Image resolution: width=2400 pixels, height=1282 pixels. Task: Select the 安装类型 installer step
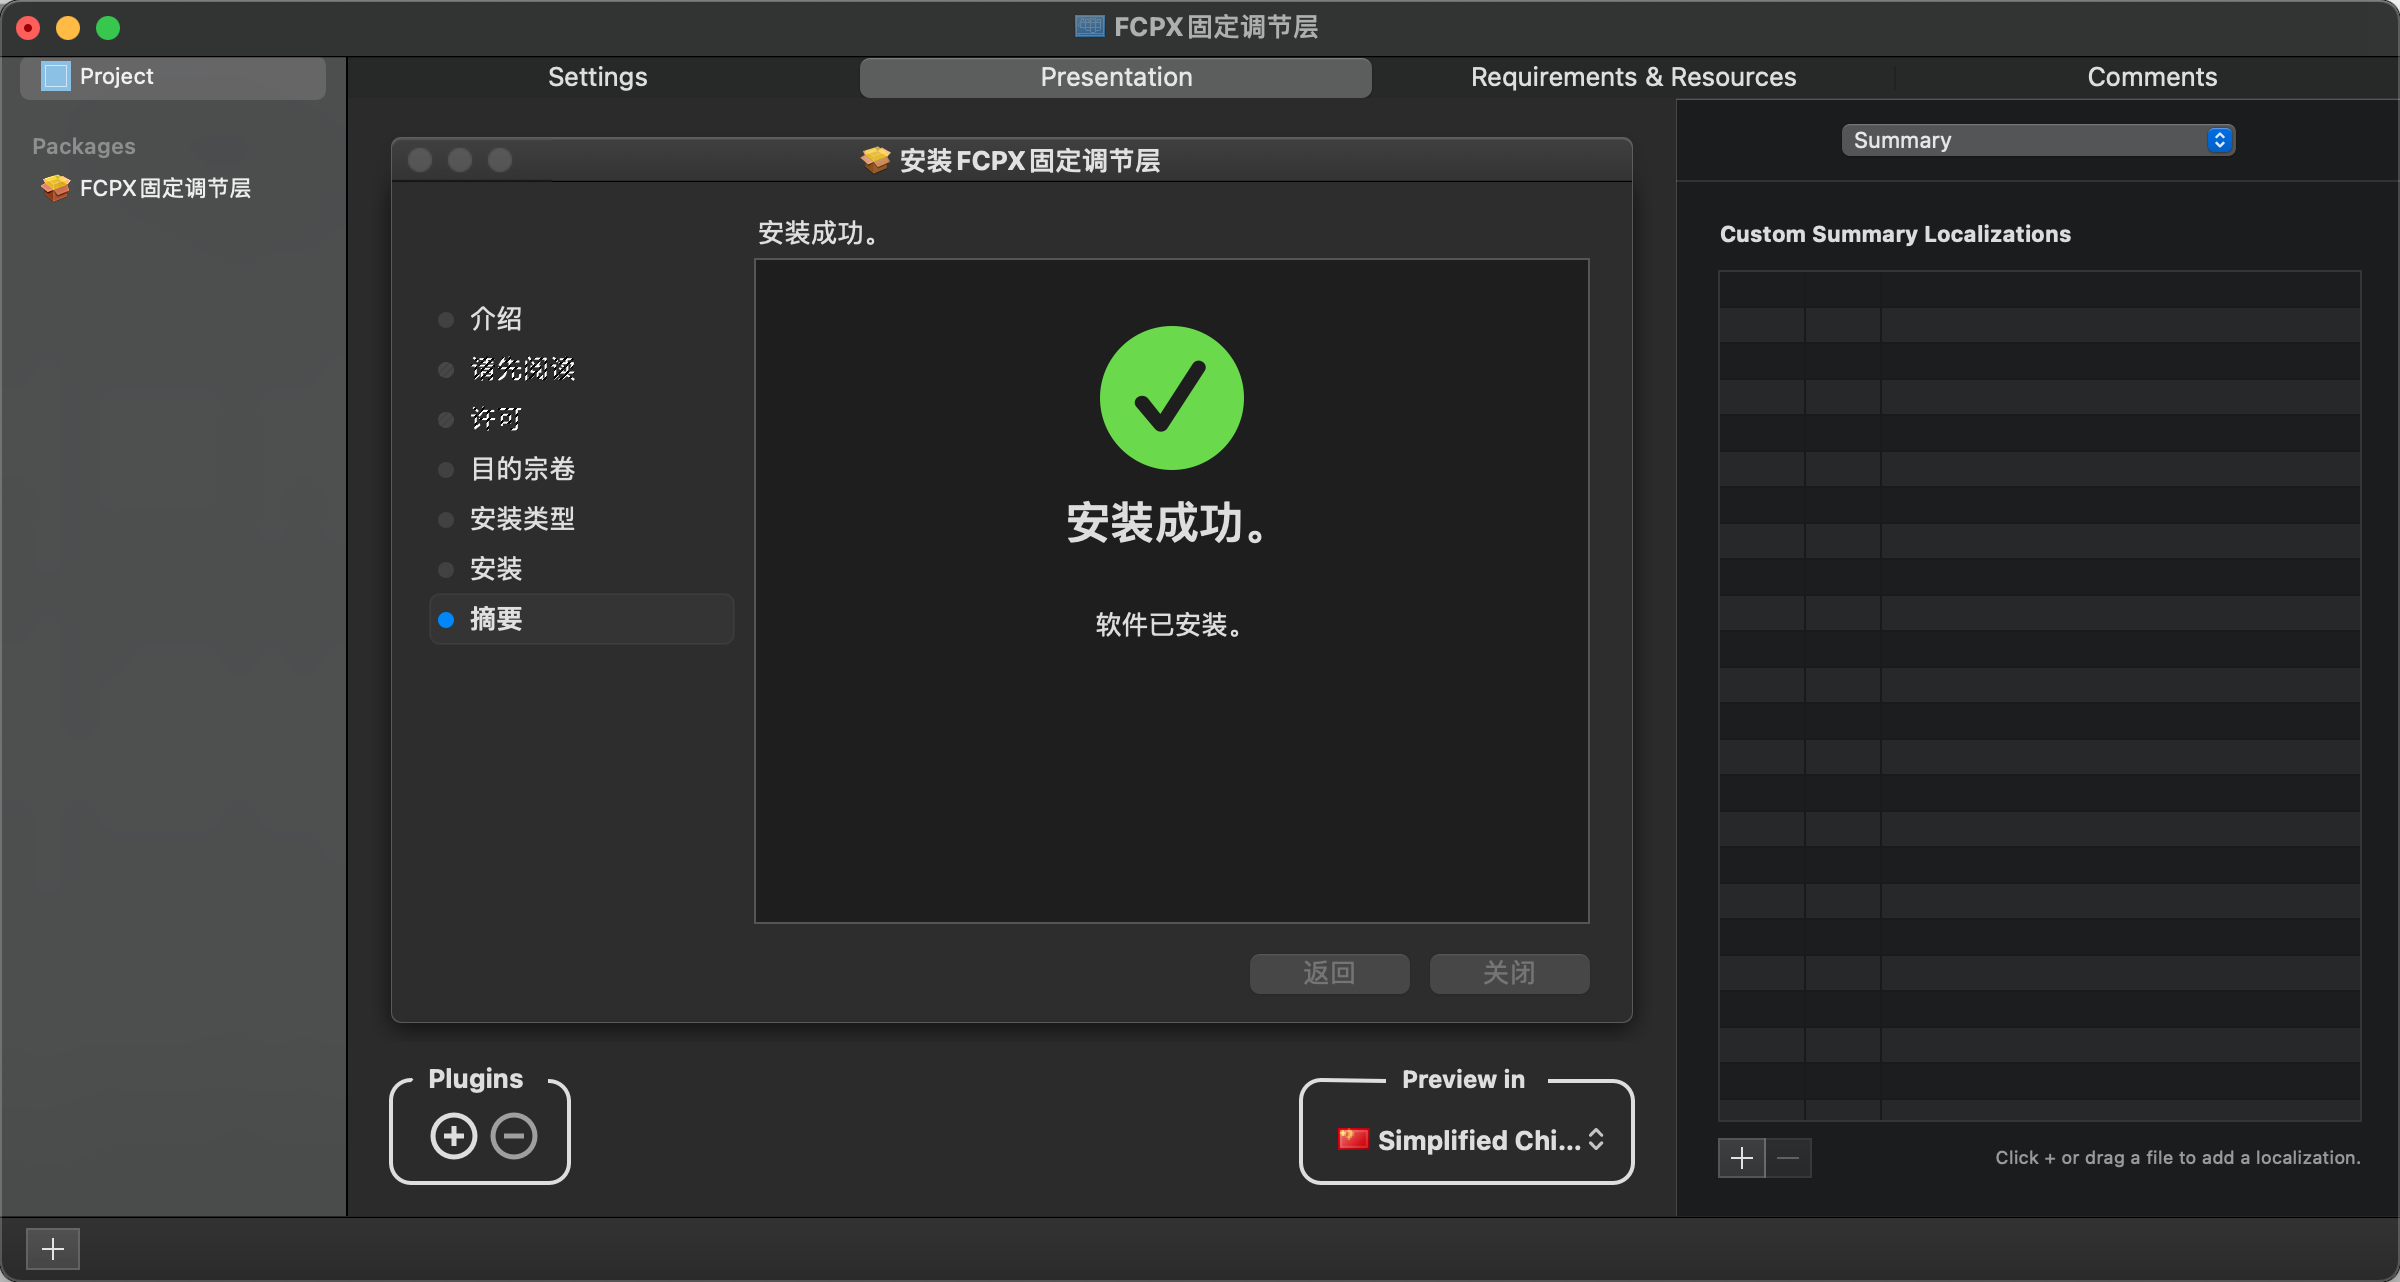pyautogui.click(x=523, y=519)
